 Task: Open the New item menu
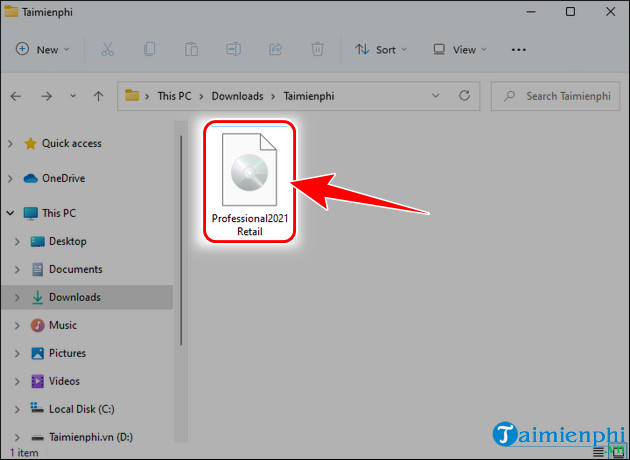pyautogui.click(x=43, y=49)
